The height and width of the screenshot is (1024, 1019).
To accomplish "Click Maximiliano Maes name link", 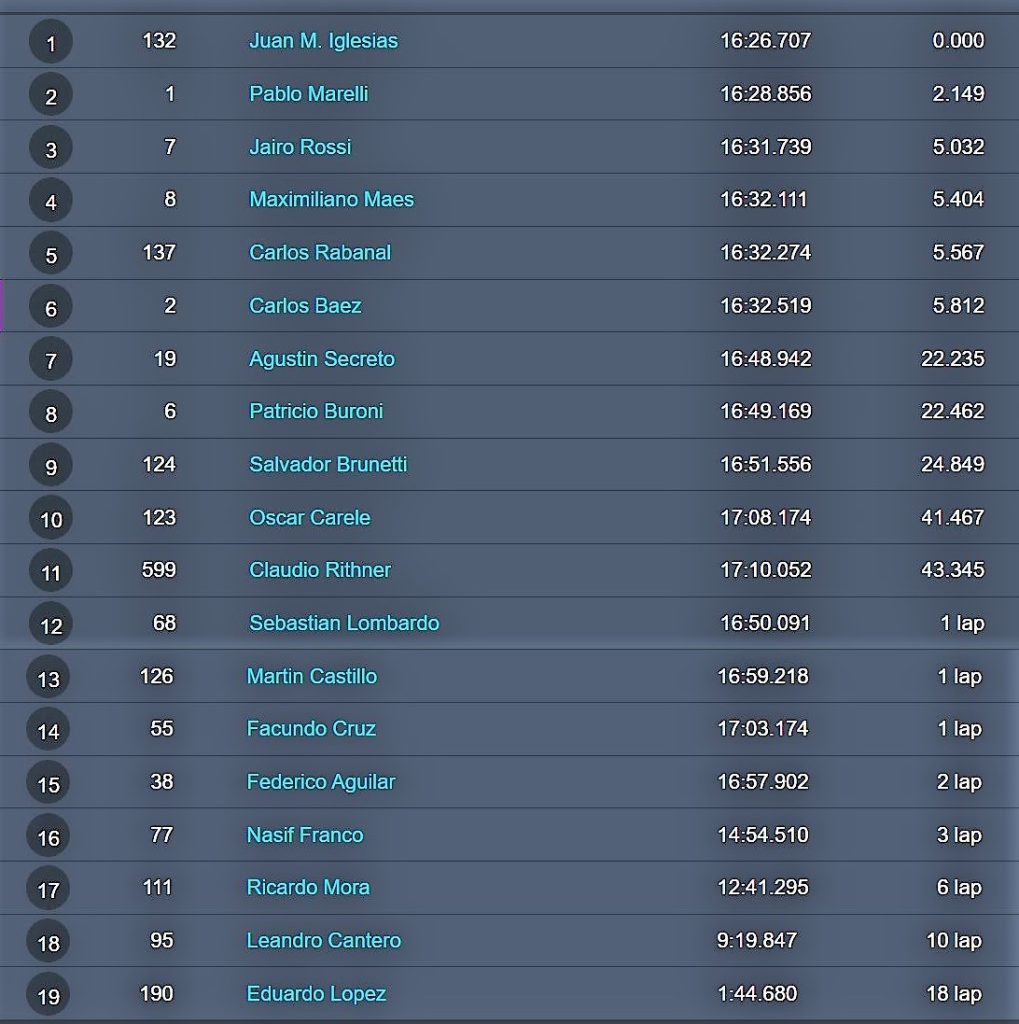I will pyautogui.click(x=331, y=199).
